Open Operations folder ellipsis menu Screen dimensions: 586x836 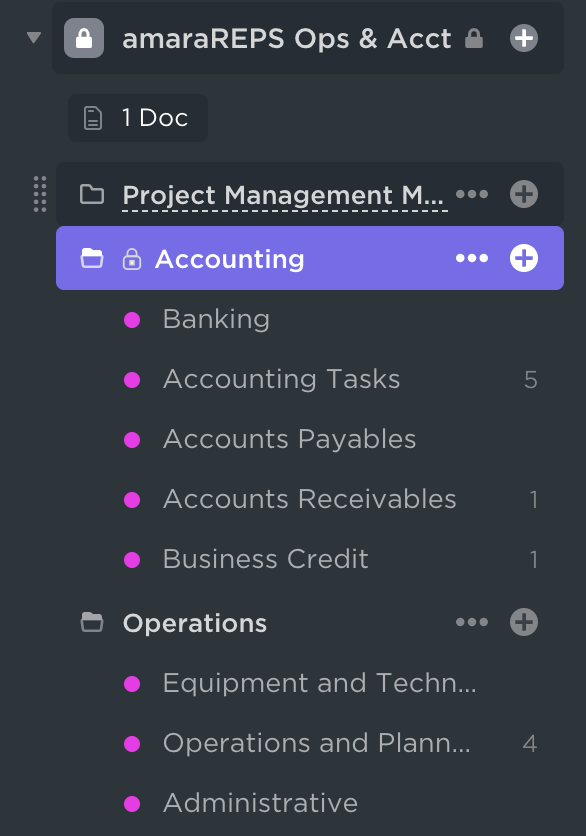pos(472,622)
